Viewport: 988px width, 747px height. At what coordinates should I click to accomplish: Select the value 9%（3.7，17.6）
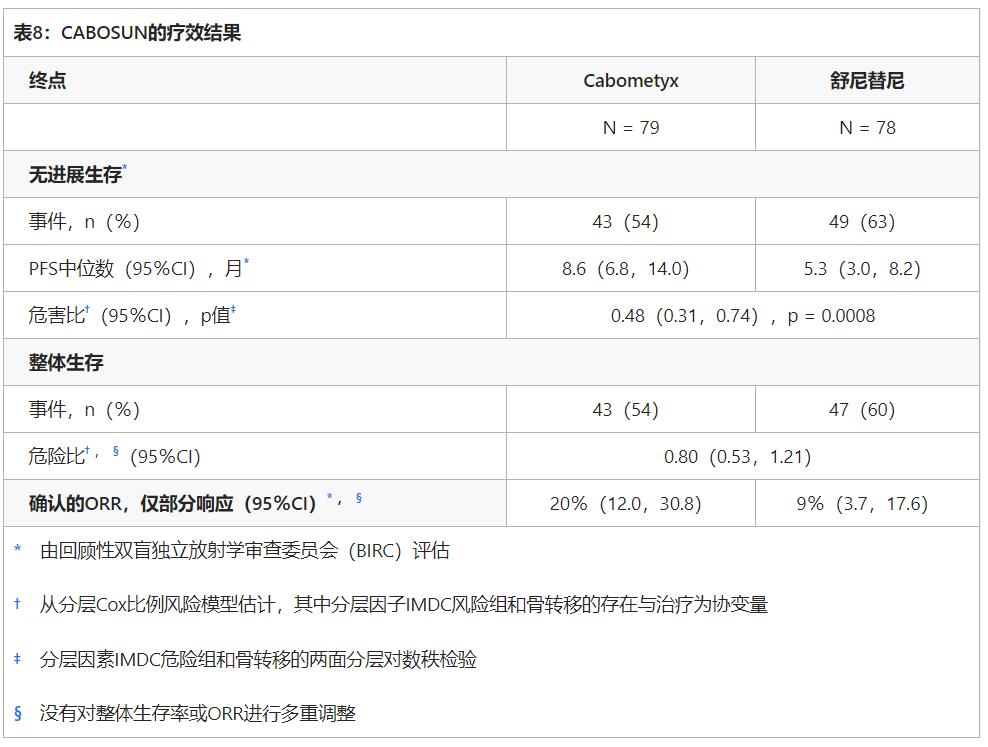[862, 504]
